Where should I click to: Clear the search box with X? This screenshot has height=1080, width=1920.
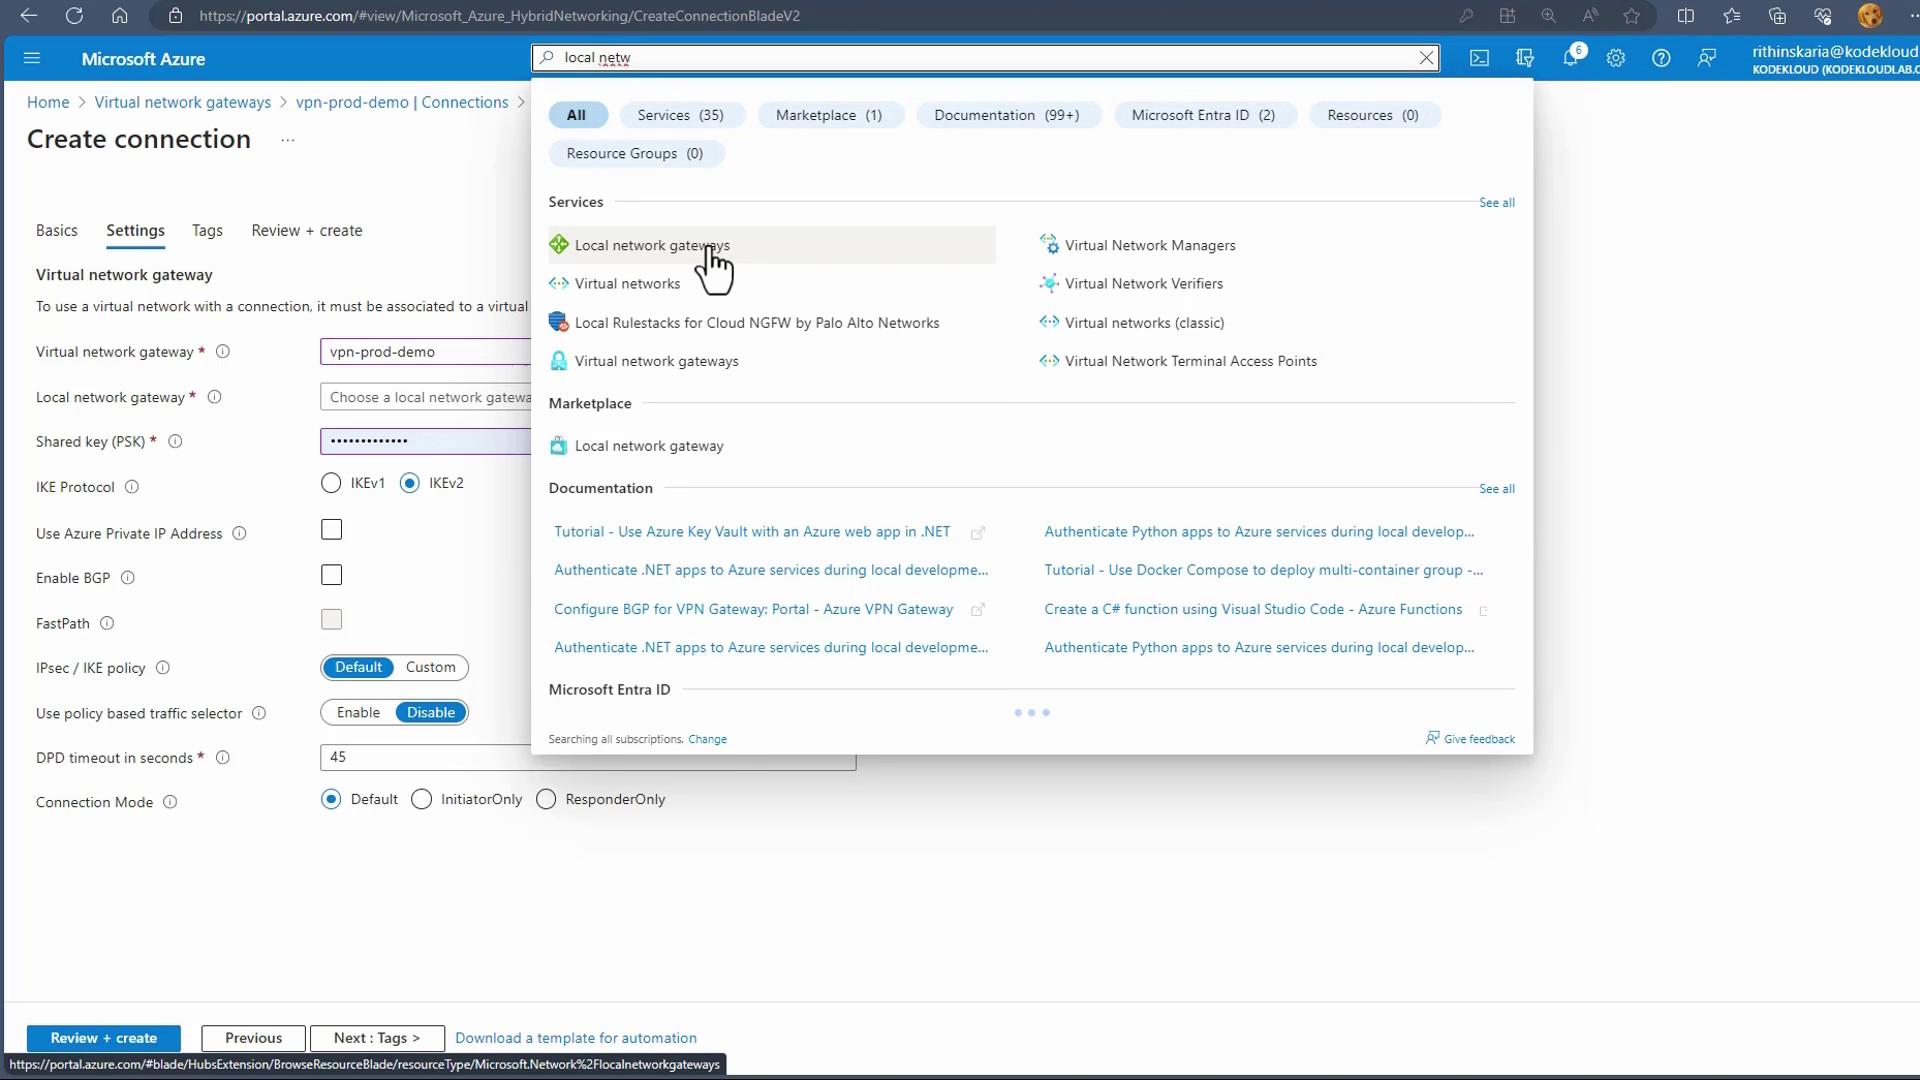tap(1427, 58)
